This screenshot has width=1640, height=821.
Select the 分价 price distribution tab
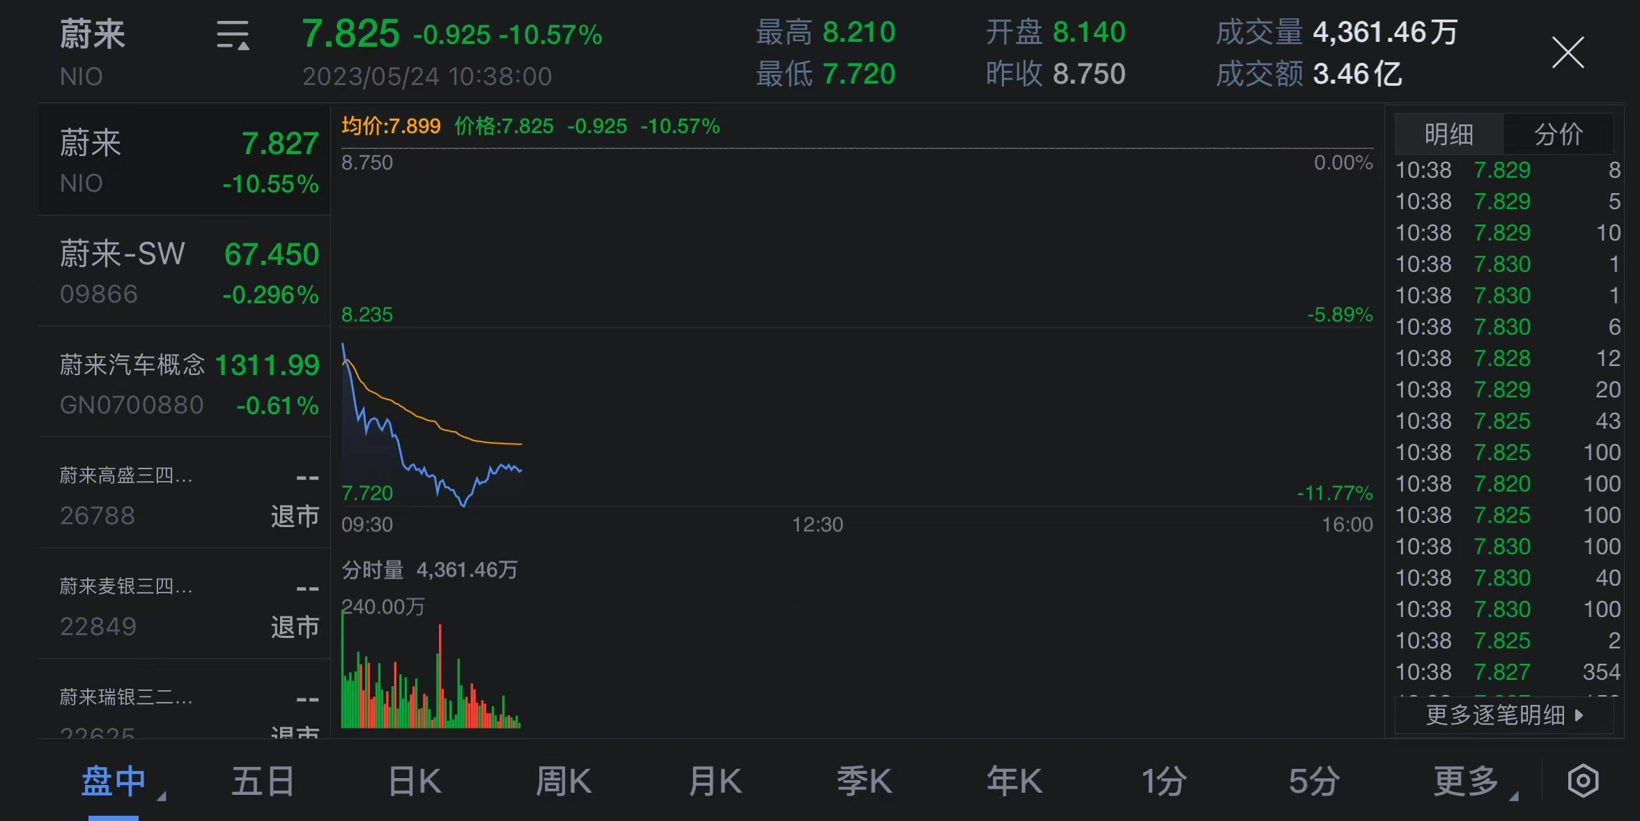(1558, 134)
